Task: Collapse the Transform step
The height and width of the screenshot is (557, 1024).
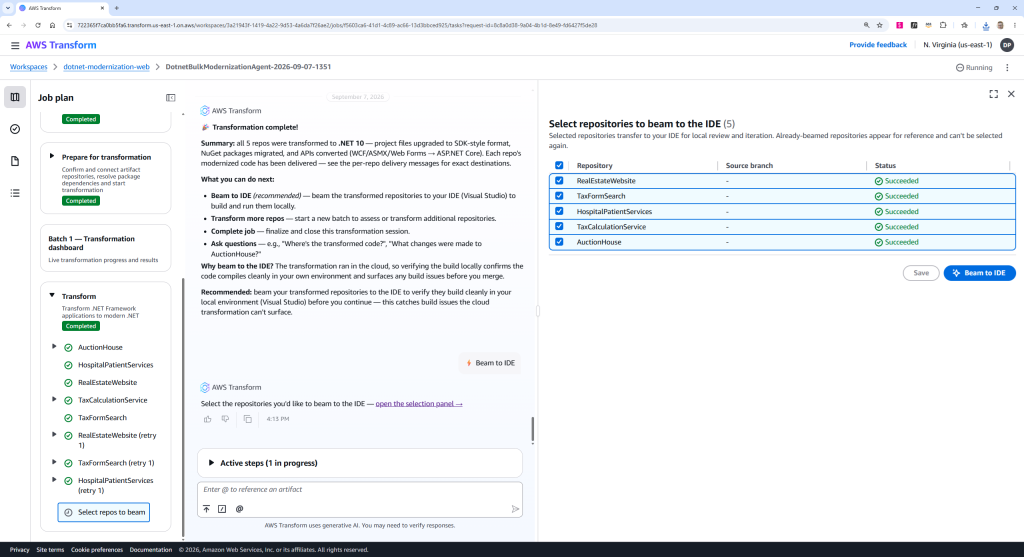Action: pyautogui.click(x=52, y=296)
